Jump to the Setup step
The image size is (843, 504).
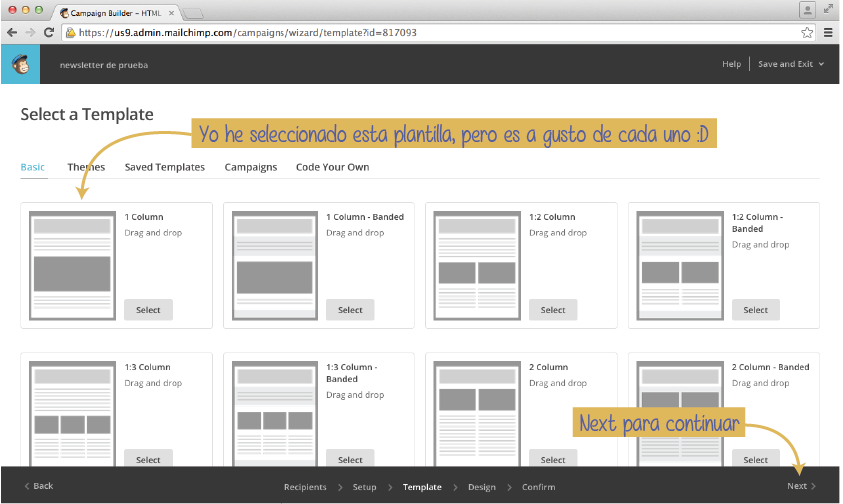pos(364,487)
